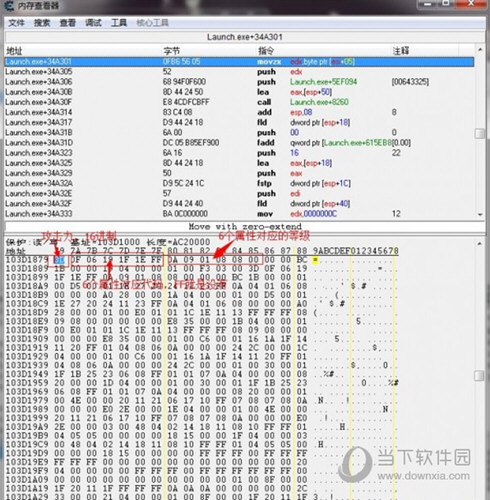The width and height of the screenshot is (490, 500).
Task: Click hex row address 103D18F9
Action: (27, 330)
